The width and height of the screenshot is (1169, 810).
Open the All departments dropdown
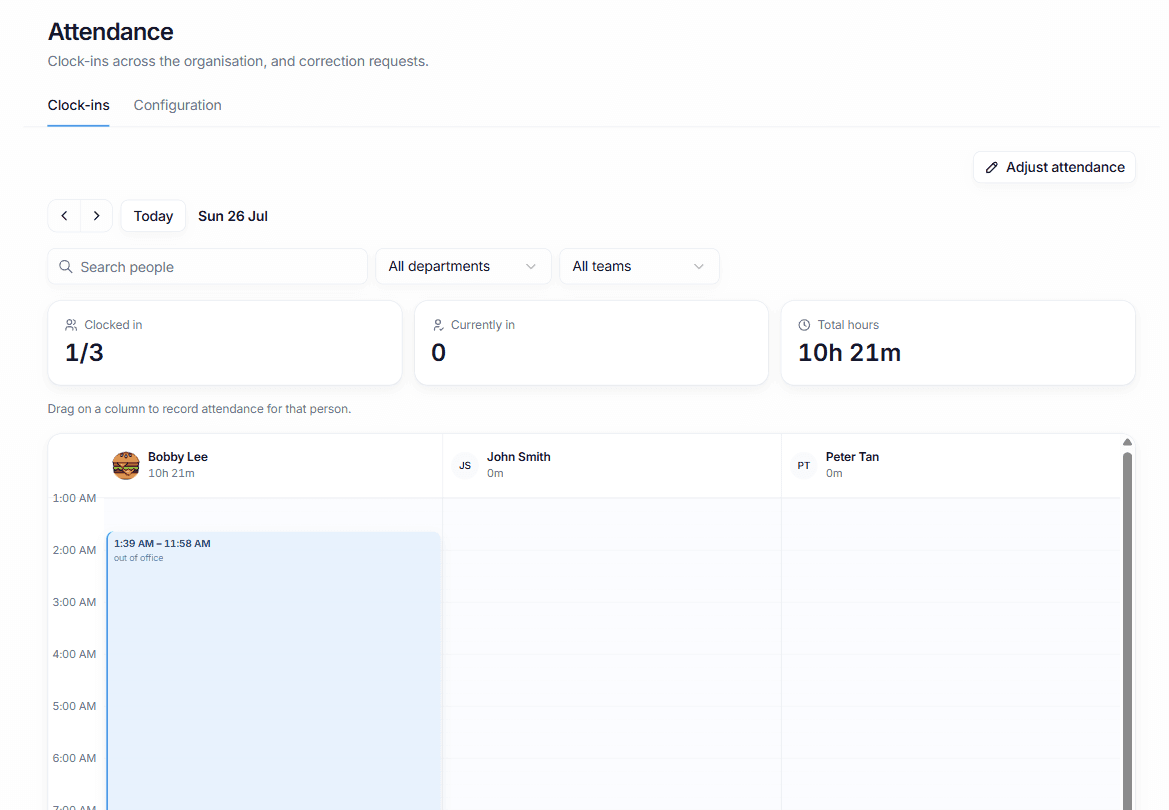click(x=463, y=266)
